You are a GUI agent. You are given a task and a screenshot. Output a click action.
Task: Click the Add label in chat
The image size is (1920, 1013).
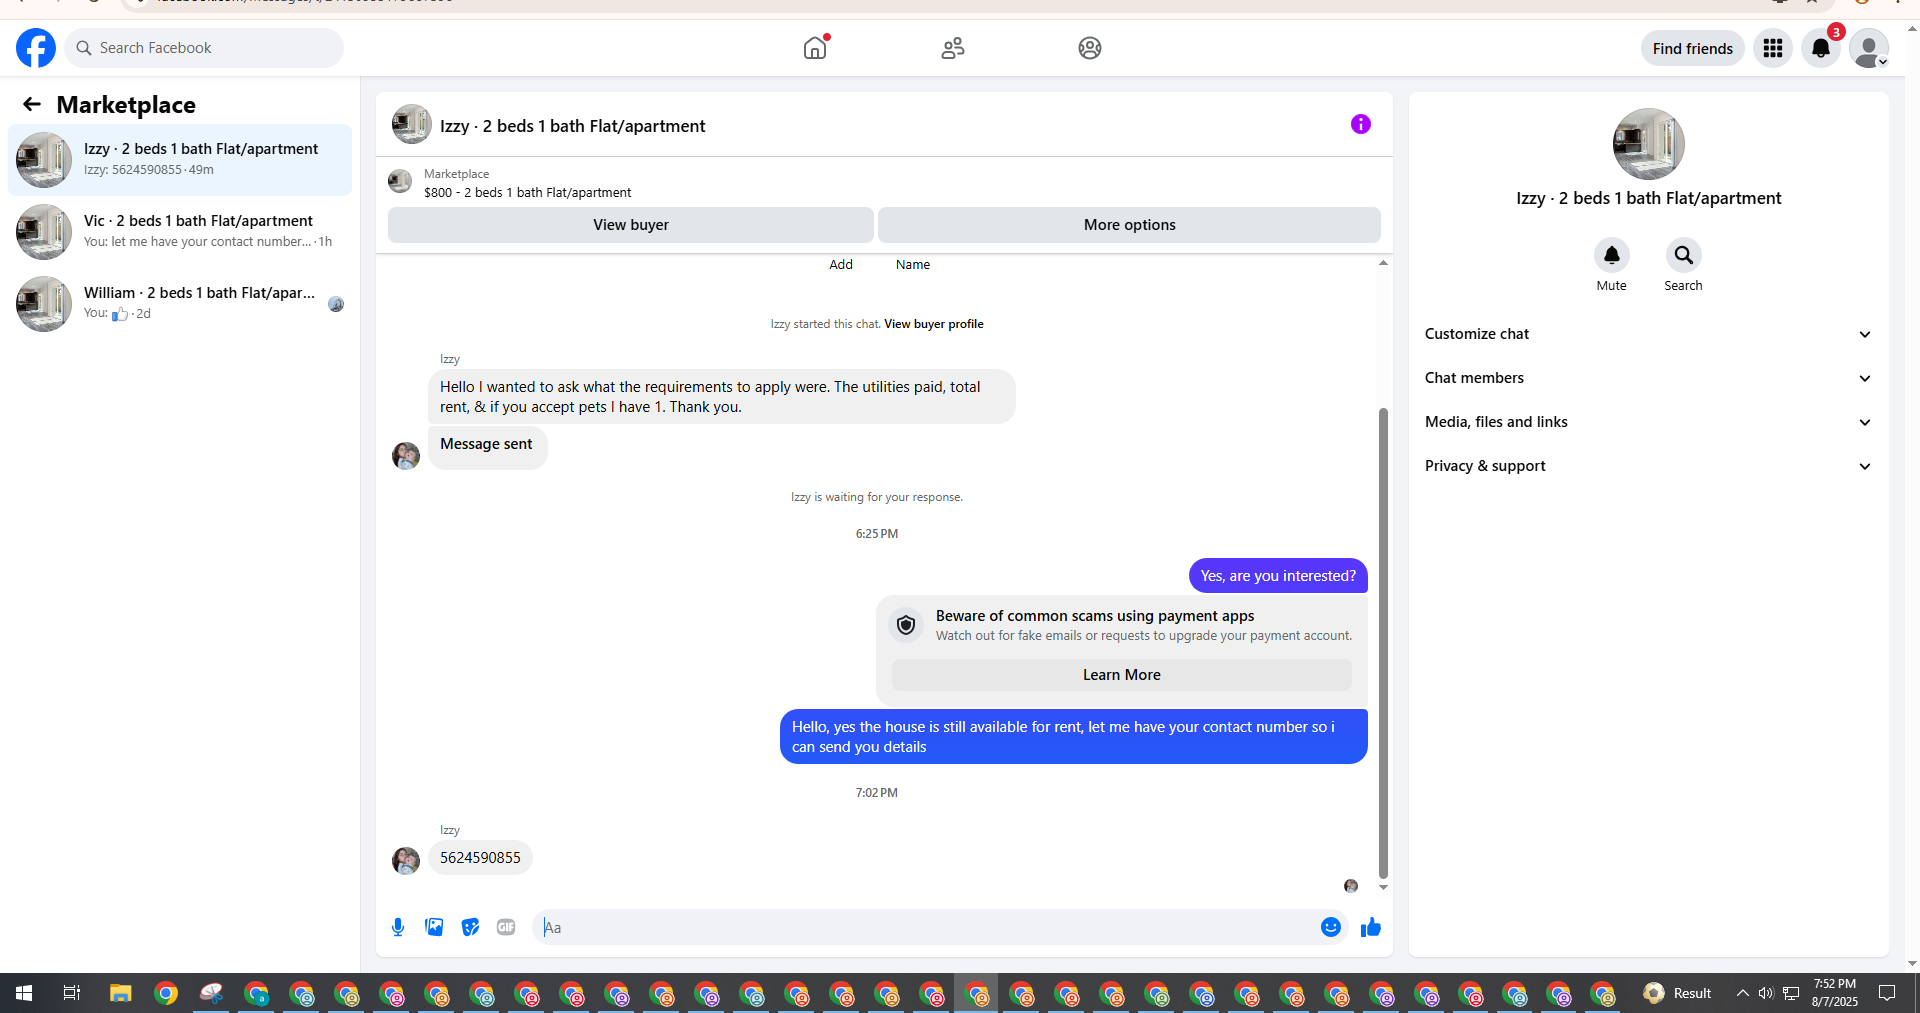[841, 265]
